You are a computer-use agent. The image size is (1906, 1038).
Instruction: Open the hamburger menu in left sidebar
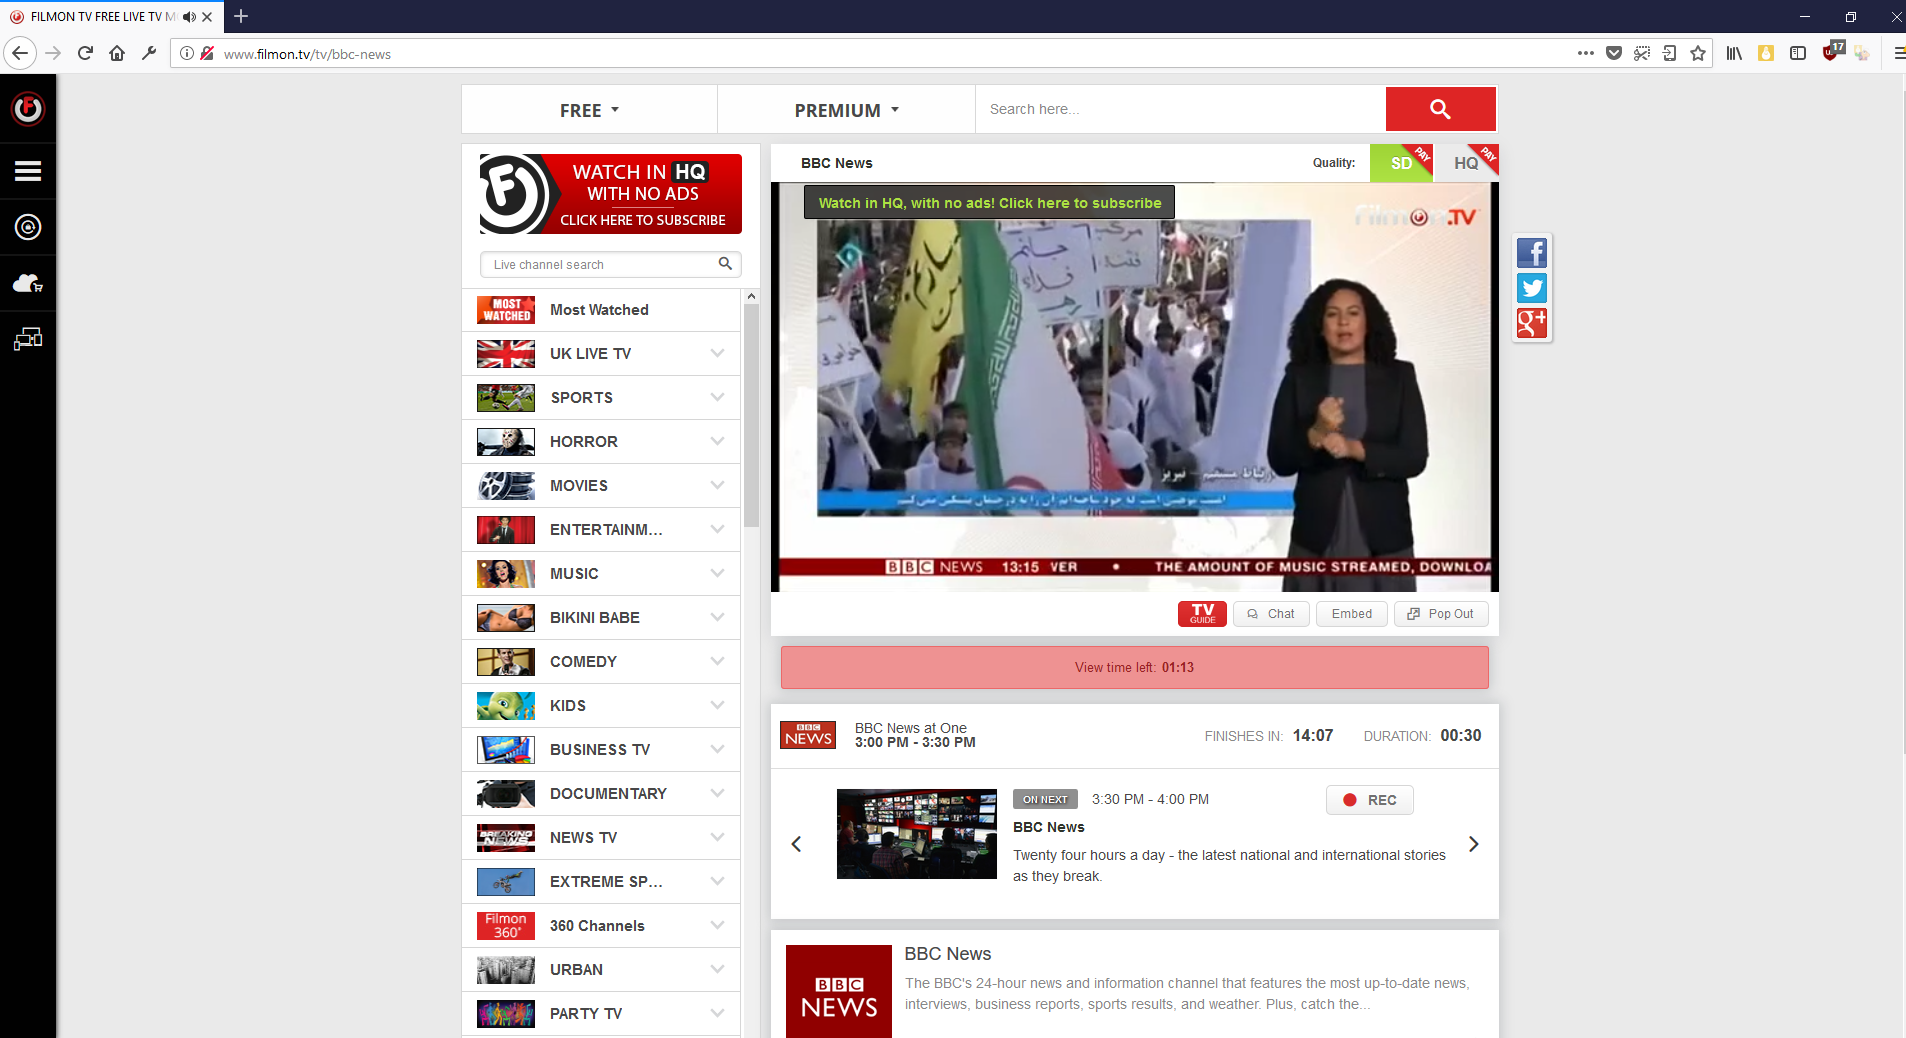[27, 170]
